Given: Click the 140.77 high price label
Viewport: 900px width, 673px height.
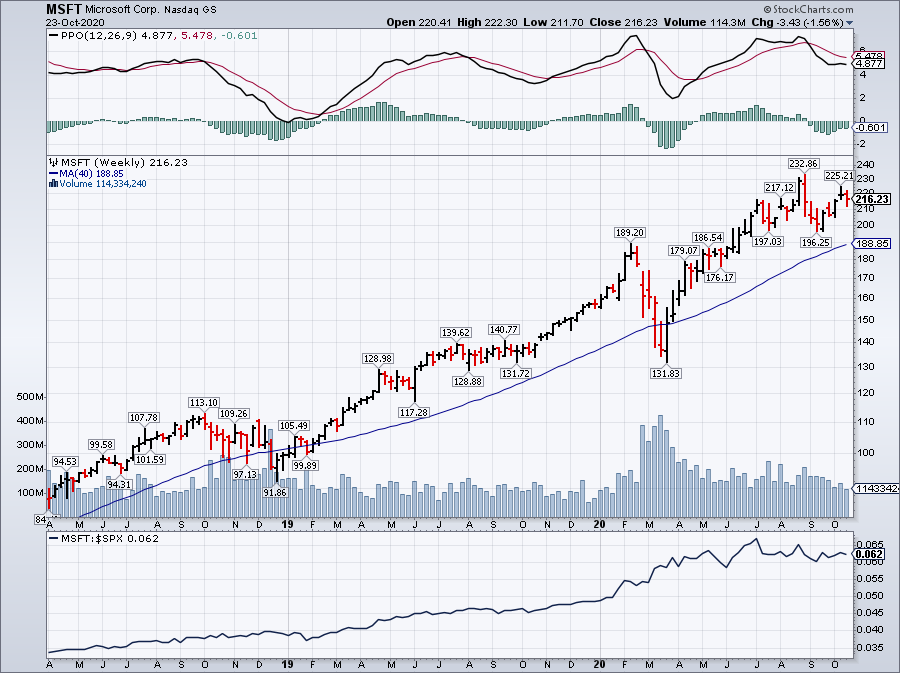Looking at the screenshot, I should click(x=503, y=329).
